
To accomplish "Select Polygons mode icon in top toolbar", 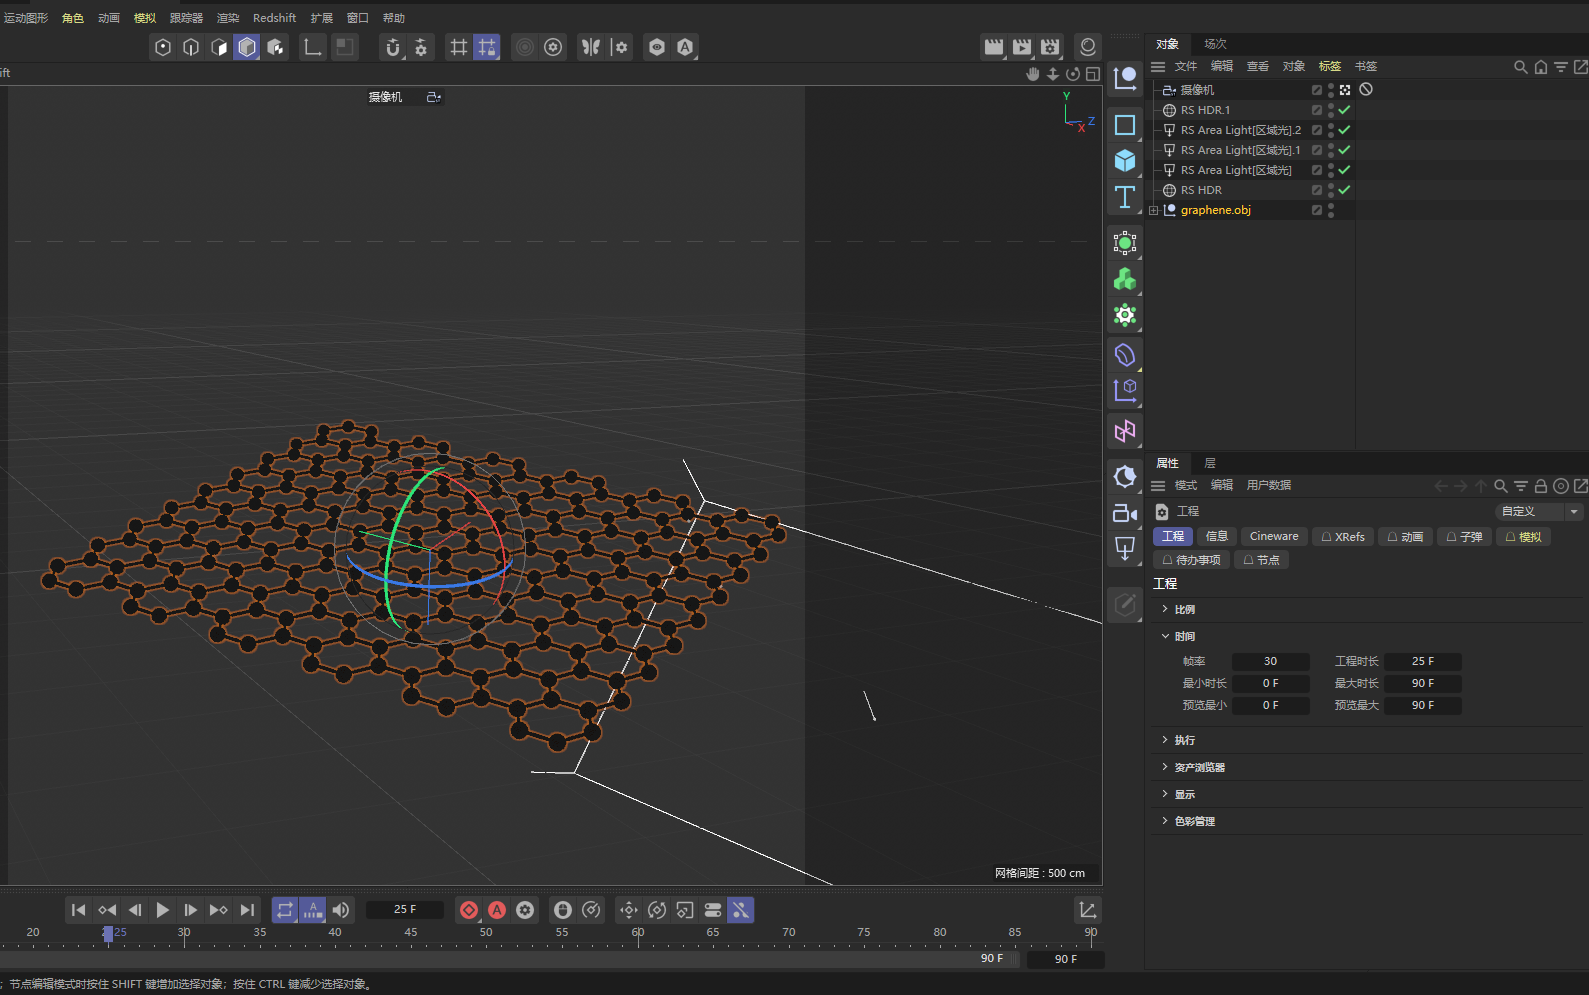I will [x=219, y=47].
